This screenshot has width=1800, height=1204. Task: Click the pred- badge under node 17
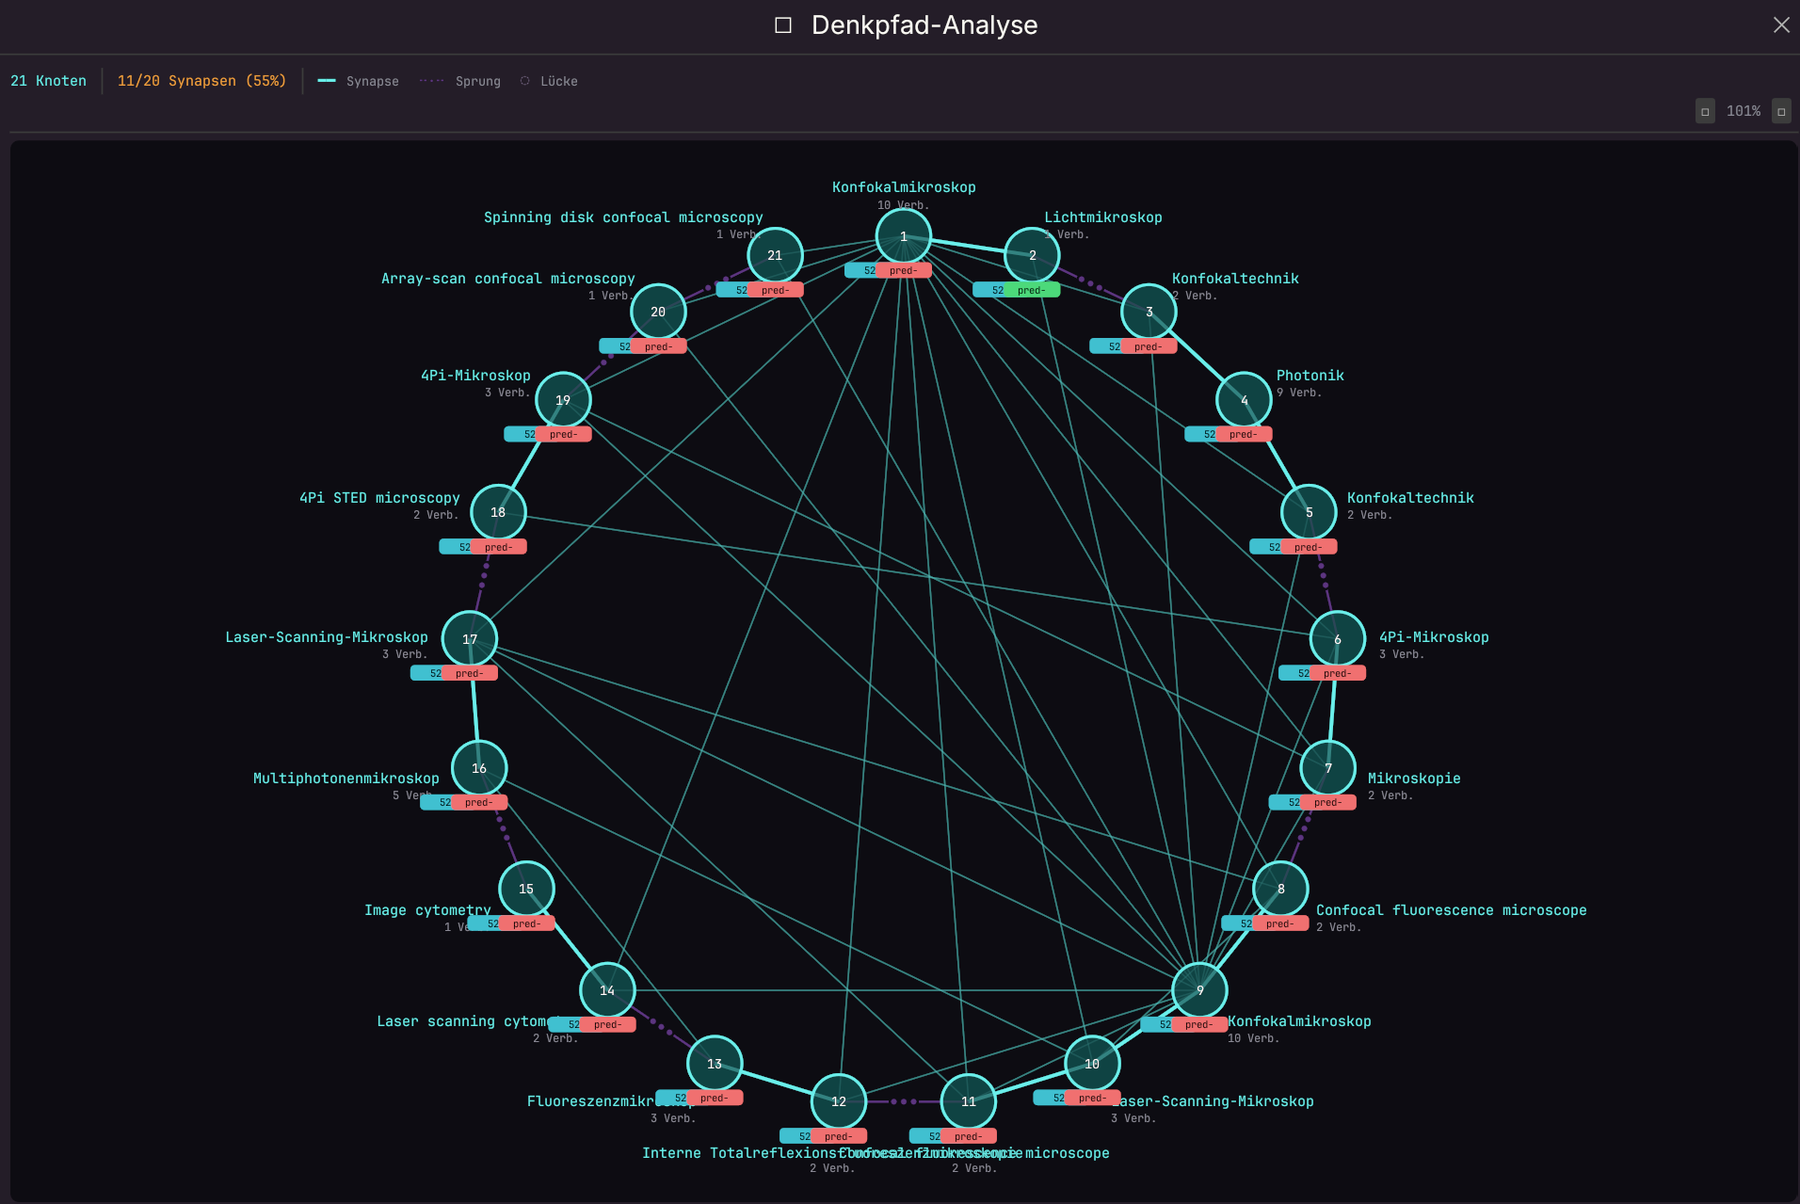click(470, 673)
